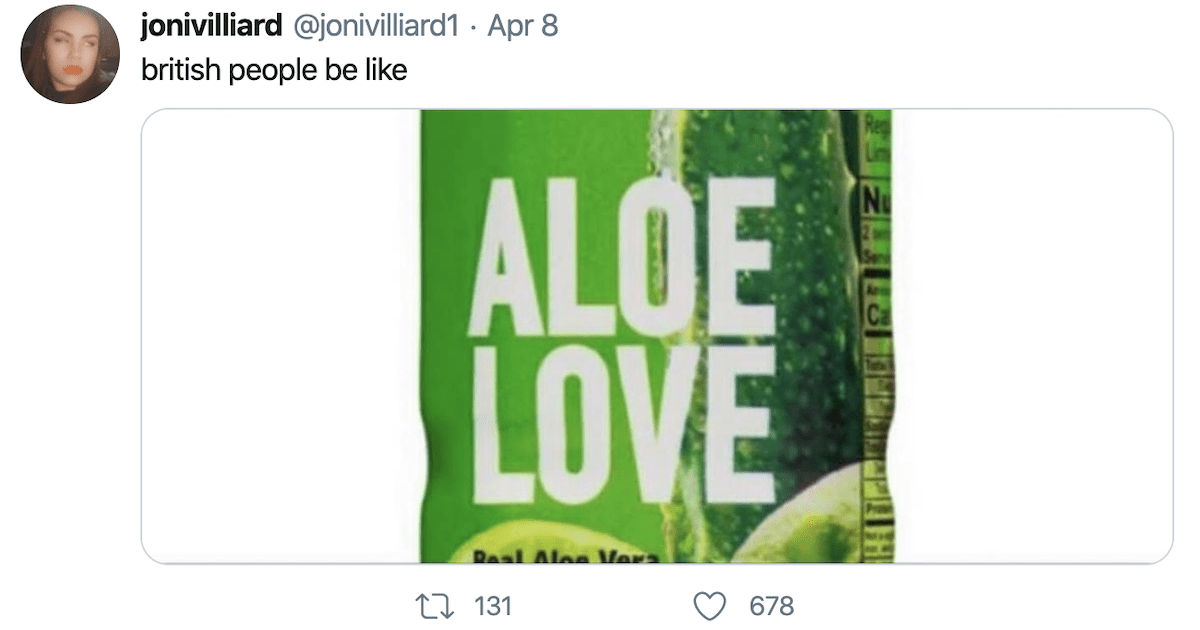Click the tweet text "british people be like"
Viewport: 1200px width, 630px height.
coord(274,71)
